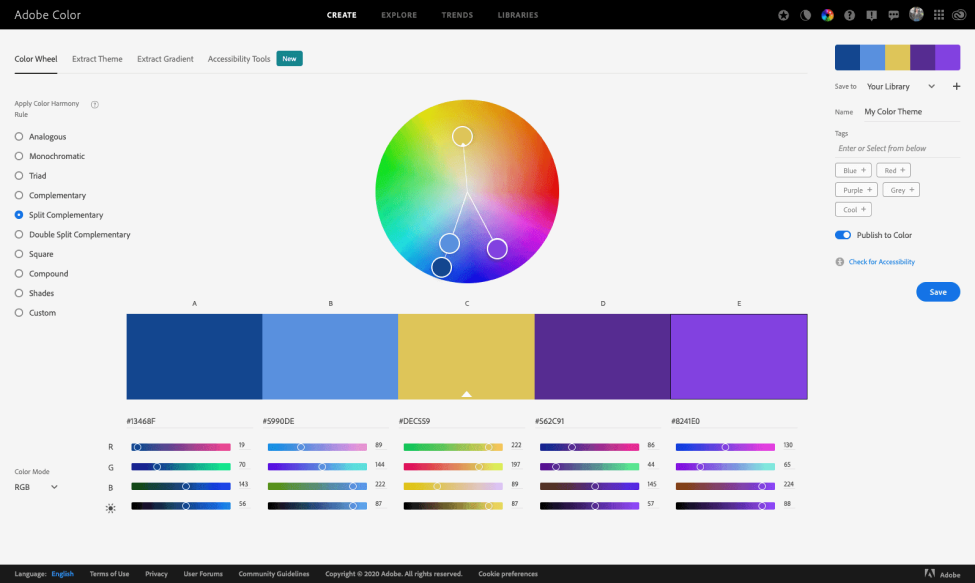Toggle dark mode with the moon icon
This screenshot has width=975, height=583.
(805, 15)
